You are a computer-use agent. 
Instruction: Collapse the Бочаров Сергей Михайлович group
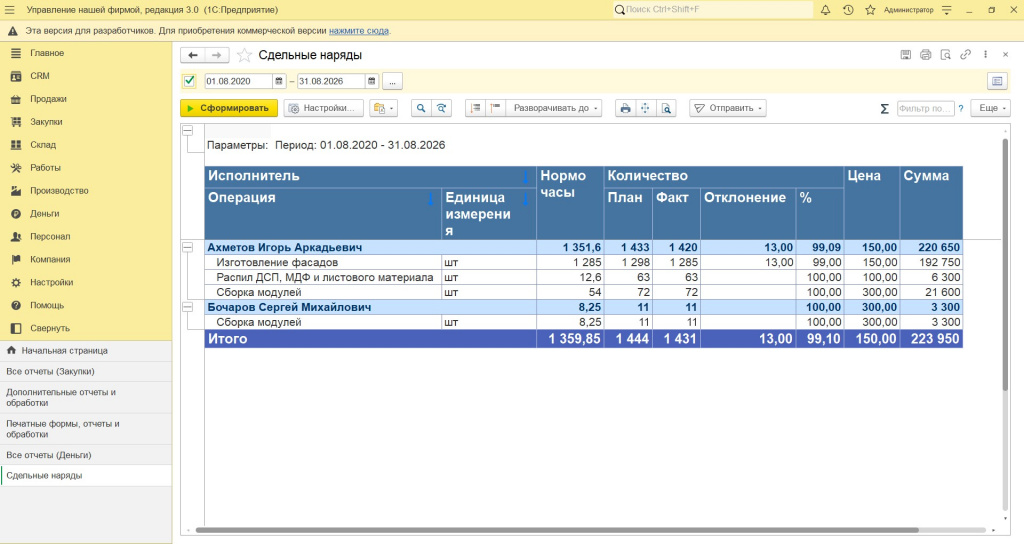[x=187, y=307]
